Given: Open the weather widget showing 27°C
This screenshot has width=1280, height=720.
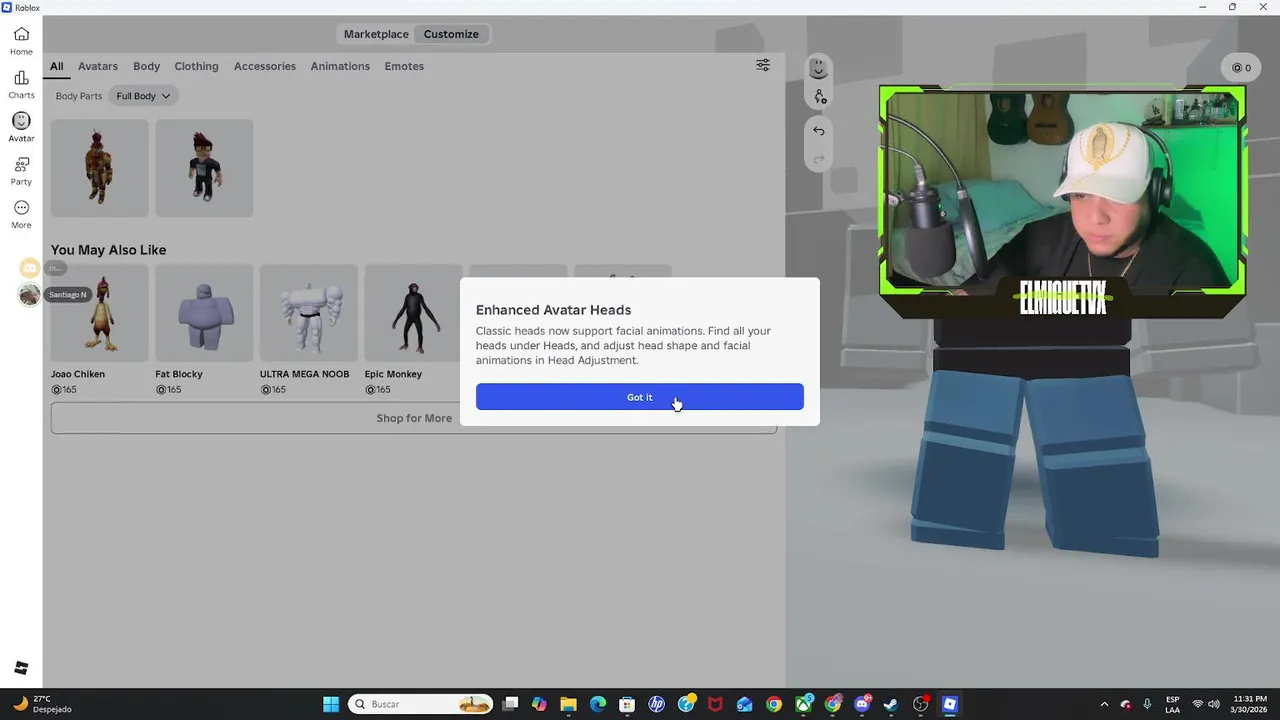Looking at the screenshot, I should [42, 704].
